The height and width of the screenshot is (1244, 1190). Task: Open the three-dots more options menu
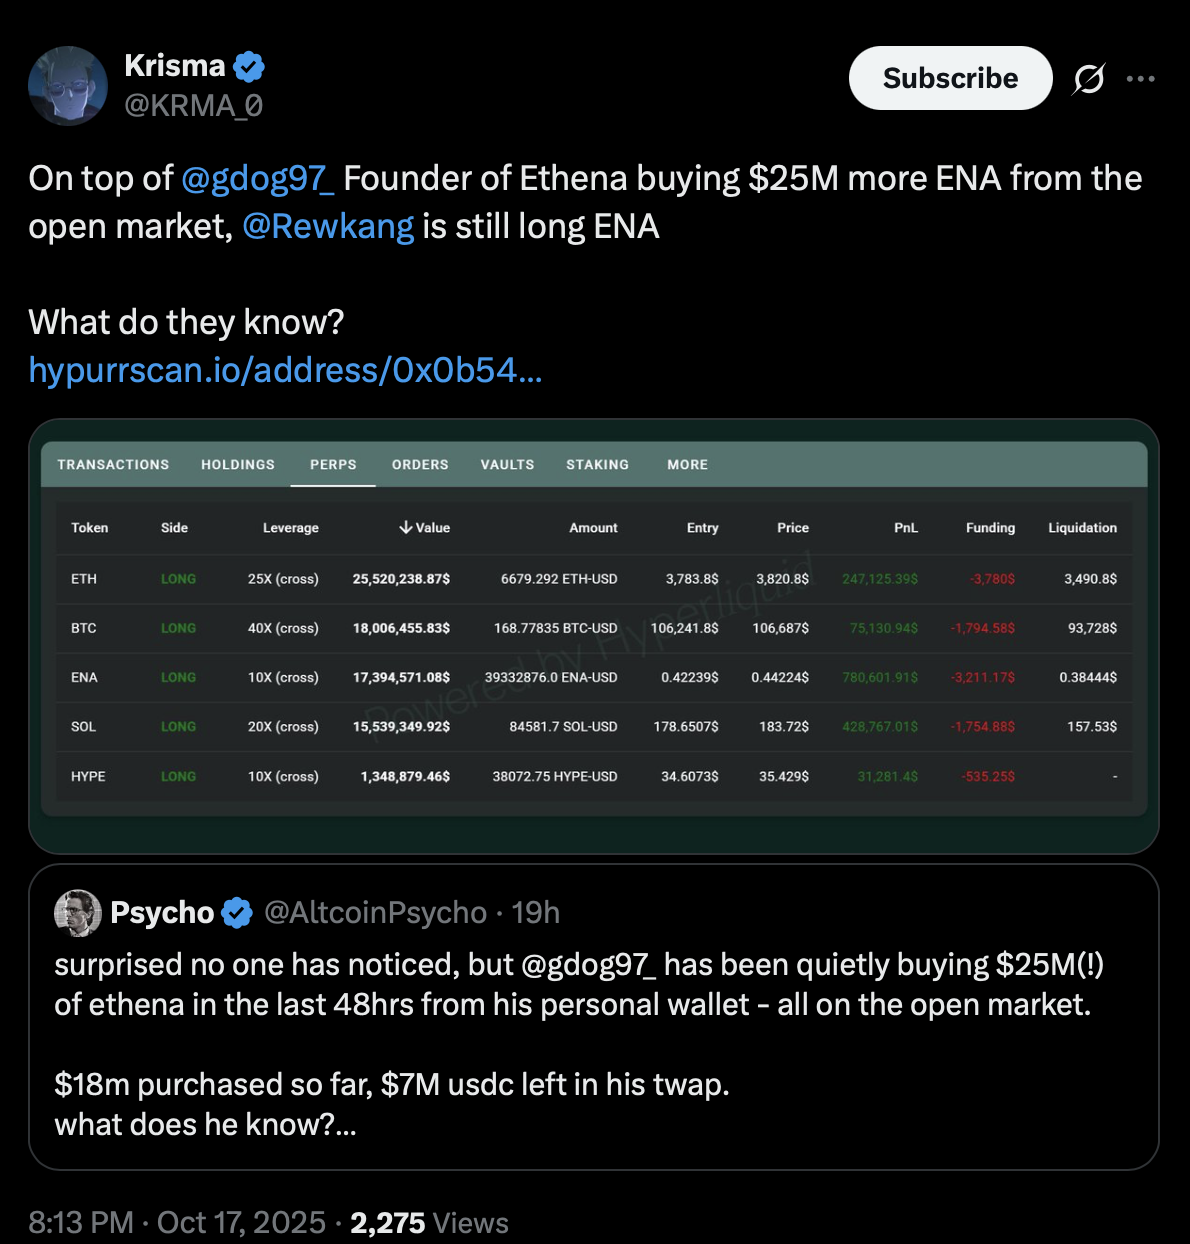tap(1140, 78)
